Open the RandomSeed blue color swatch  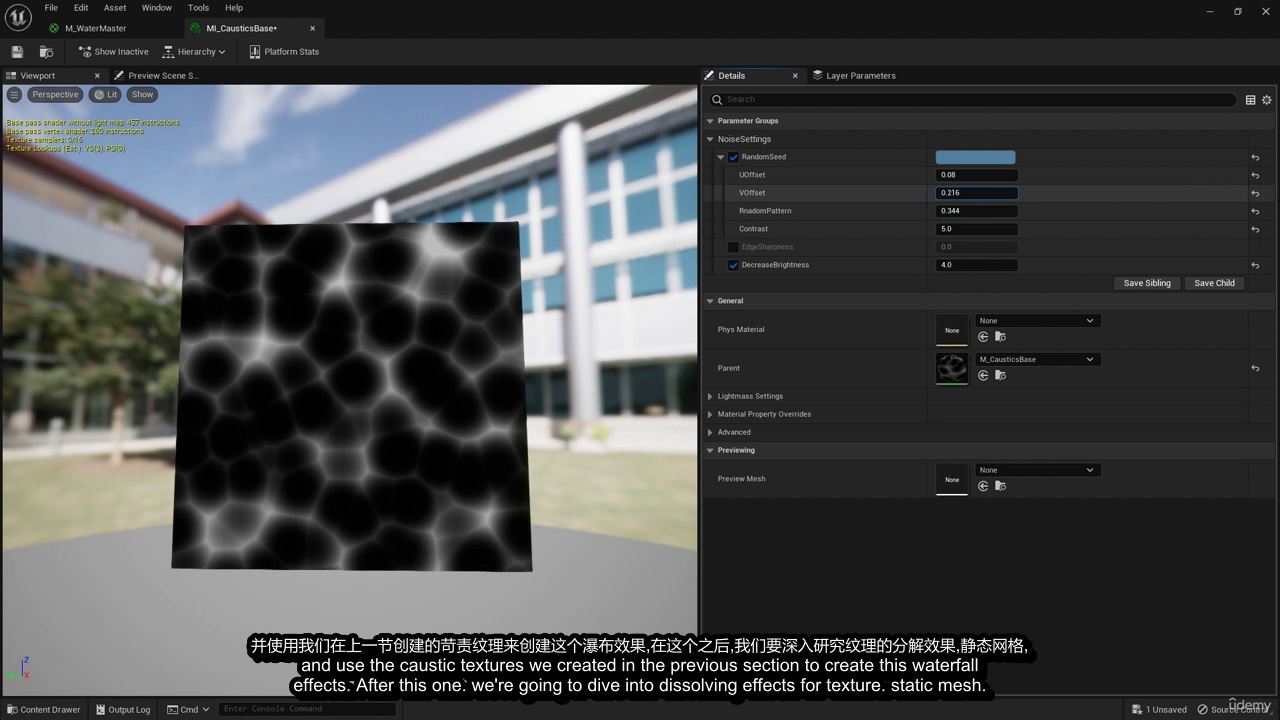pos(975,157)
